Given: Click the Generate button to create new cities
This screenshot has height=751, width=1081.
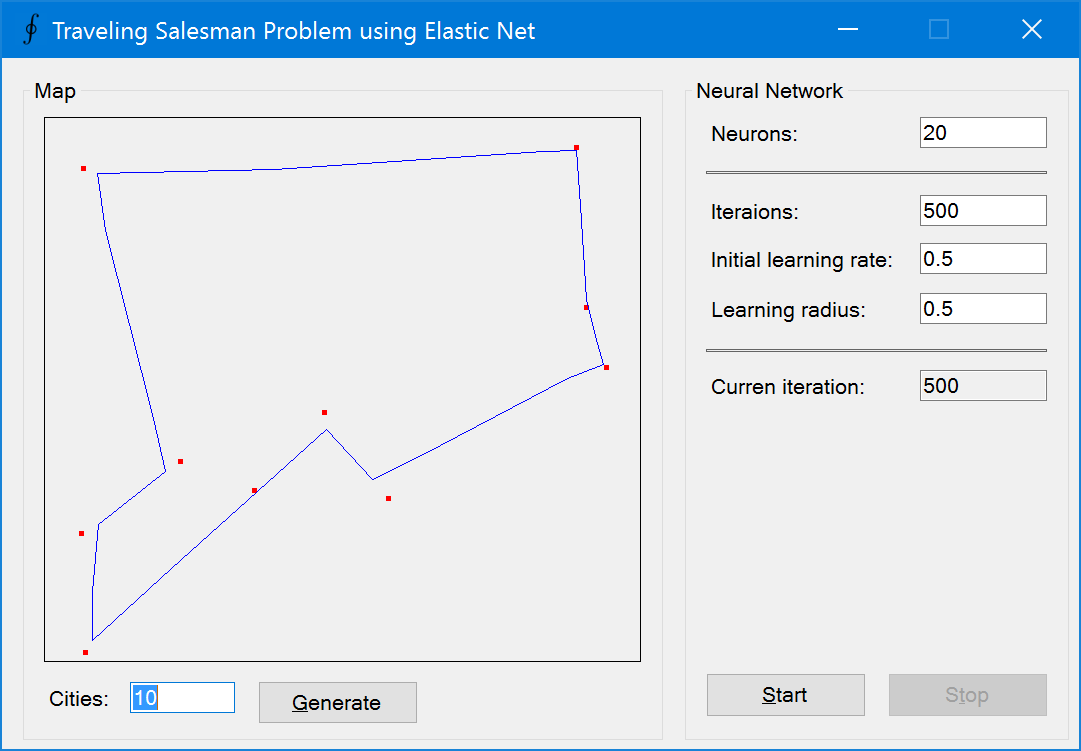Looking at the screenshot, I should pos(337,702).
